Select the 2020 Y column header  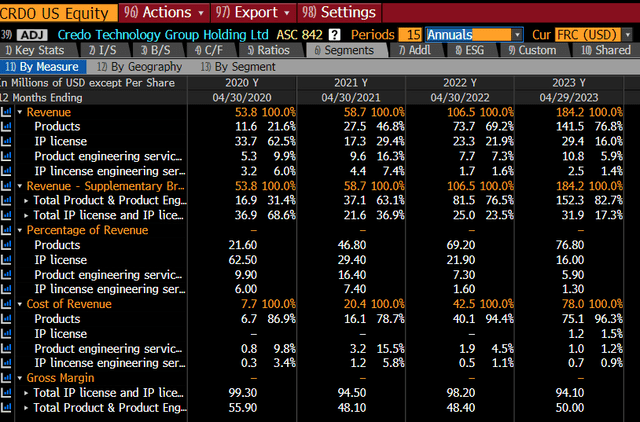[x=242, y=83]
